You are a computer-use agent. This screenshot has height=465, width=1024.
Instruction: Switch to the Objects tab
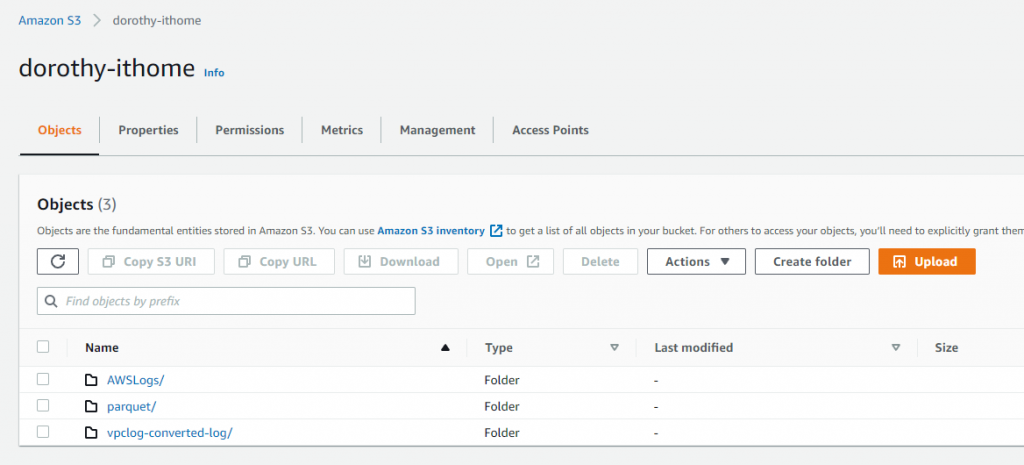pyautogui.click(x=59, y=130)
